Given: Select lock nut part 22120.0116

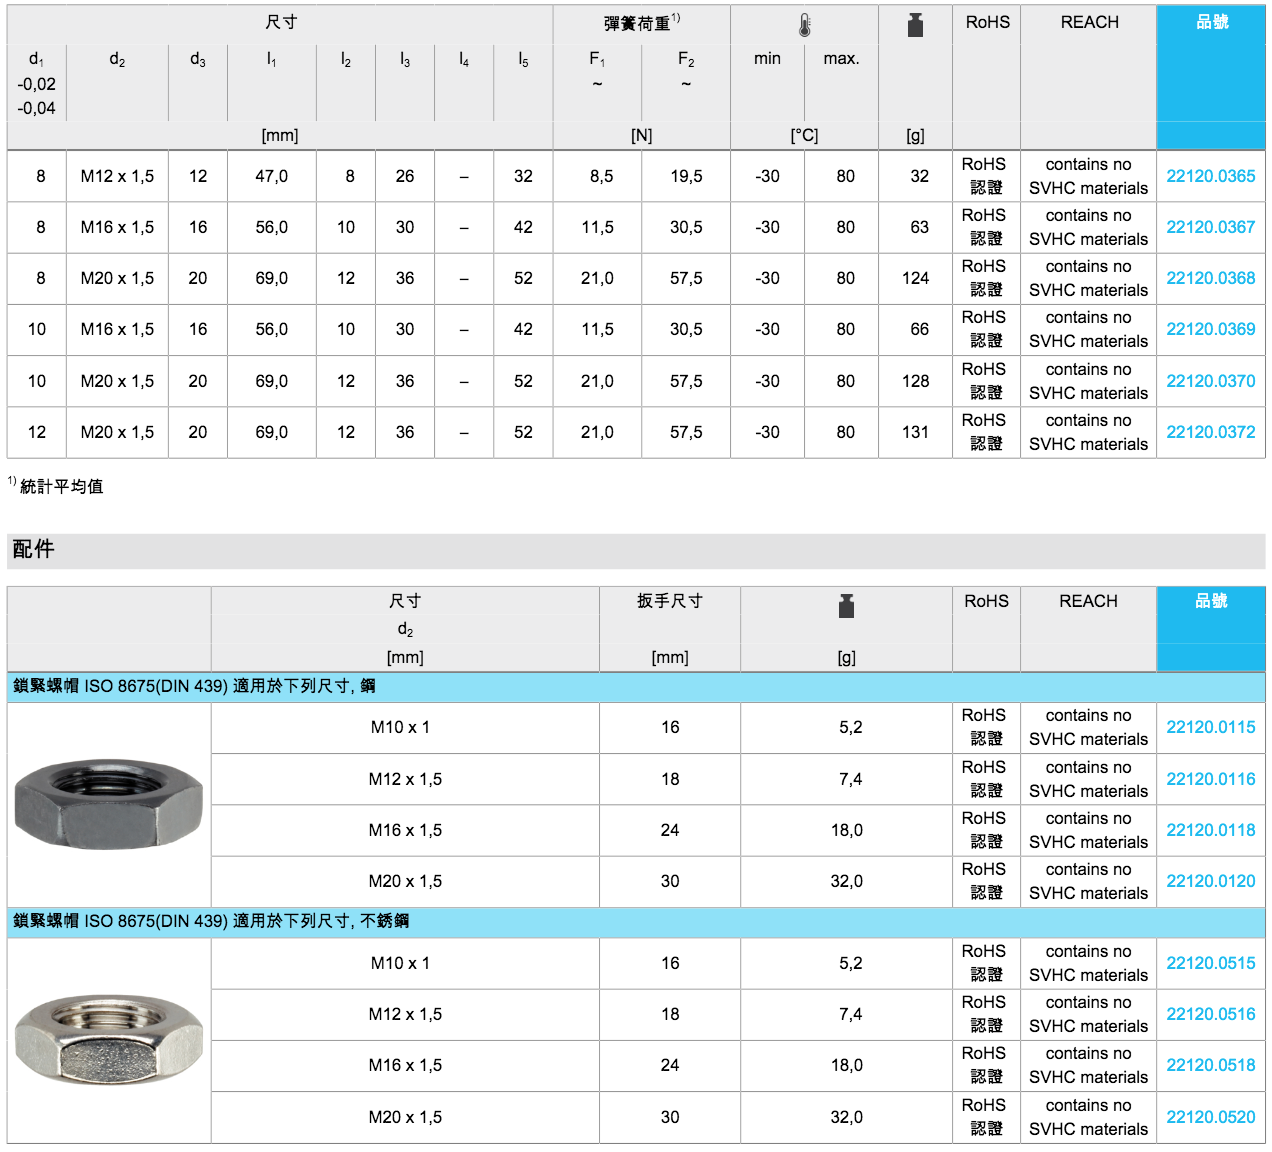Looking at the screenshot, I should click(x=1210, y=779).
